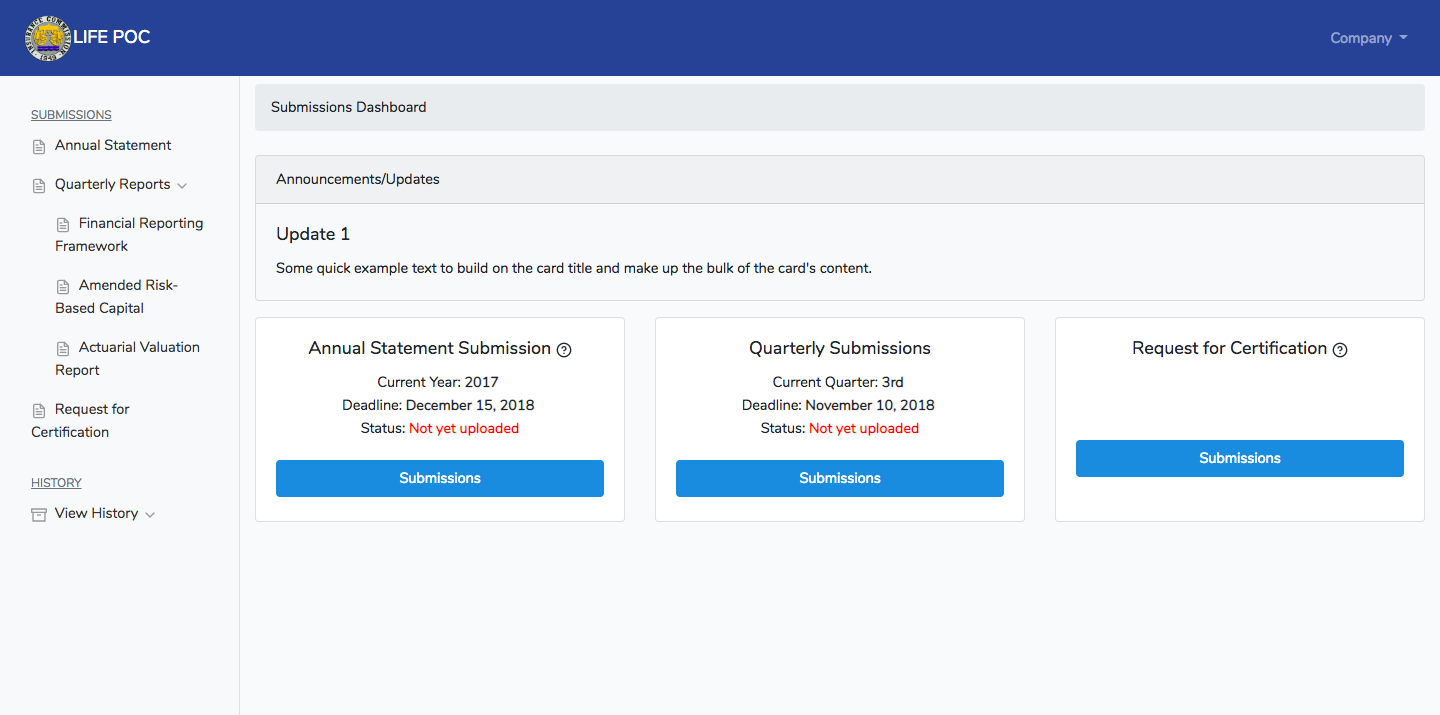1440x715 pixels.
Task: Click the archive box icon beside View History
Action: tap(39, 515)
